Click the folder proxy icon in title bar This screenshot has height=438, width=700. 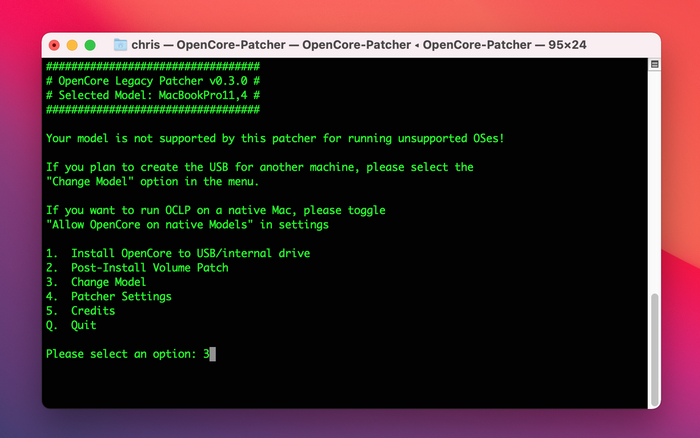coord(120,45)
